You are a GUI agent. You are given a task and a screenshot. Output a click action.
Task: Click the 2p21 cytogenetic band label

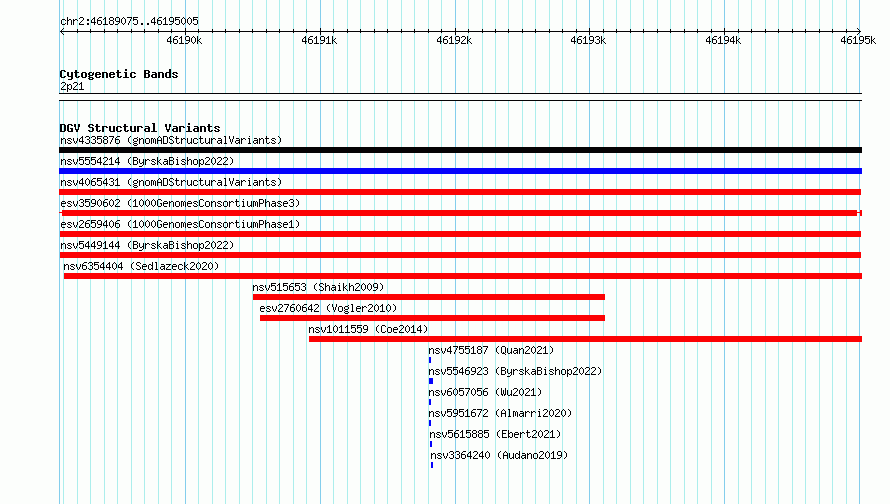72,86
